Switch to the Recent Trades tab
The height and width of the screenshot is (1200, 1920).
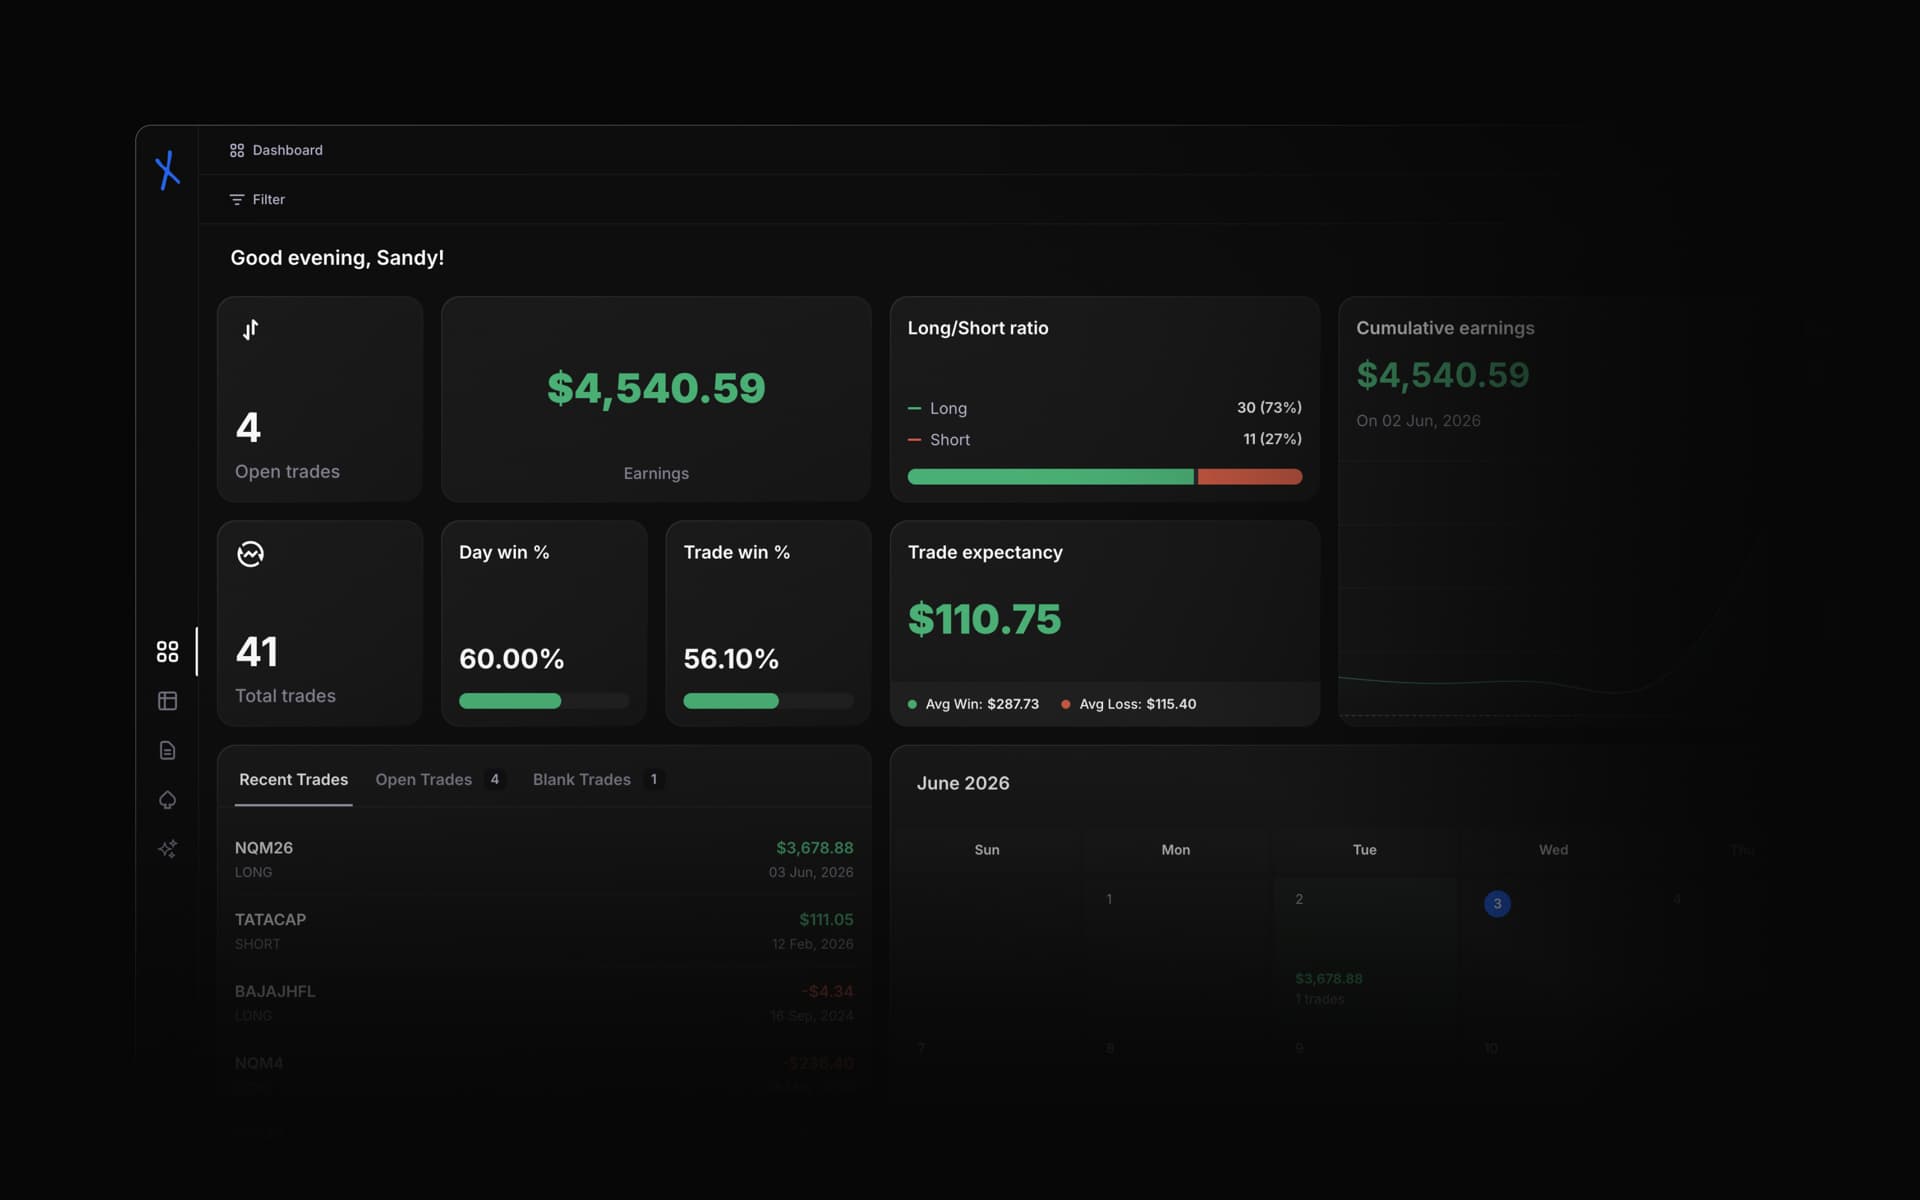(294, 779)
